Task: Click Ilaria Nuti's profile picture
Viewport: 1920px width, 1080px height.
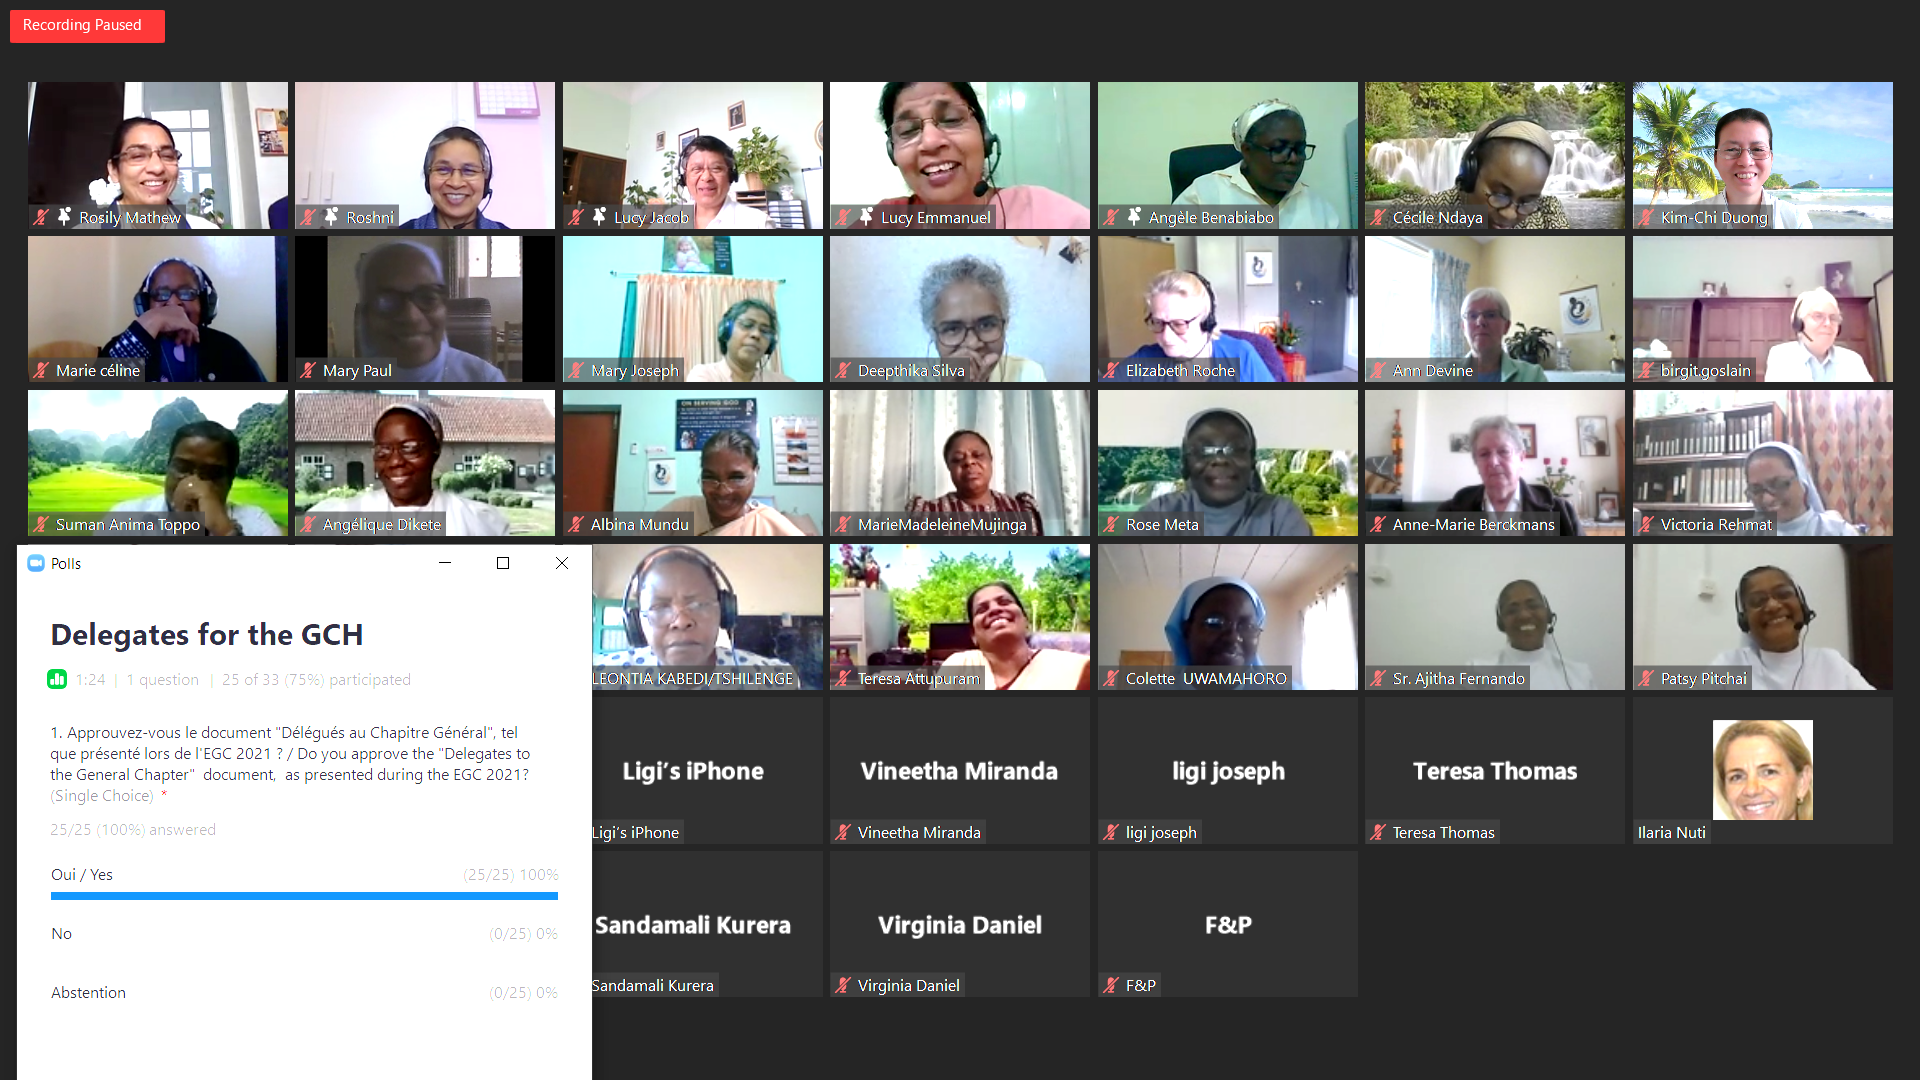Action: 1762,770
